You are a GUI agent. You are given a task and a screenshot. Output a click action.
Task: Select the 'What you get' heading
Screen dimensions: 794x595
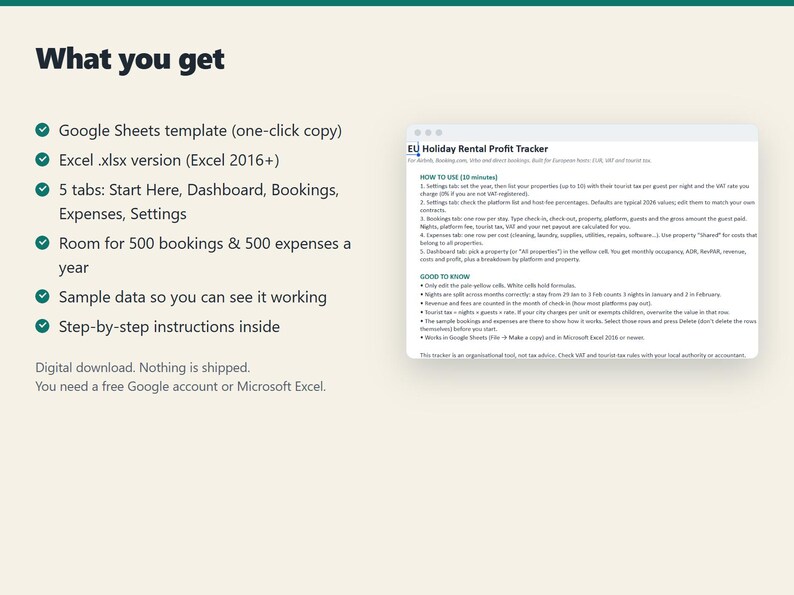[x=130, y=60]
